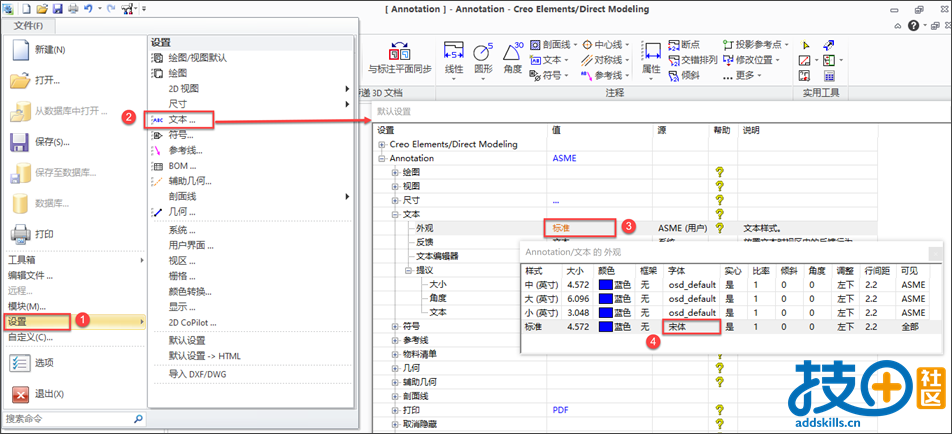Image resolution: width=952 pixels, height=434 pixels.
Task: Click the 文本 icon in ribbon
Action: [536, 60]
